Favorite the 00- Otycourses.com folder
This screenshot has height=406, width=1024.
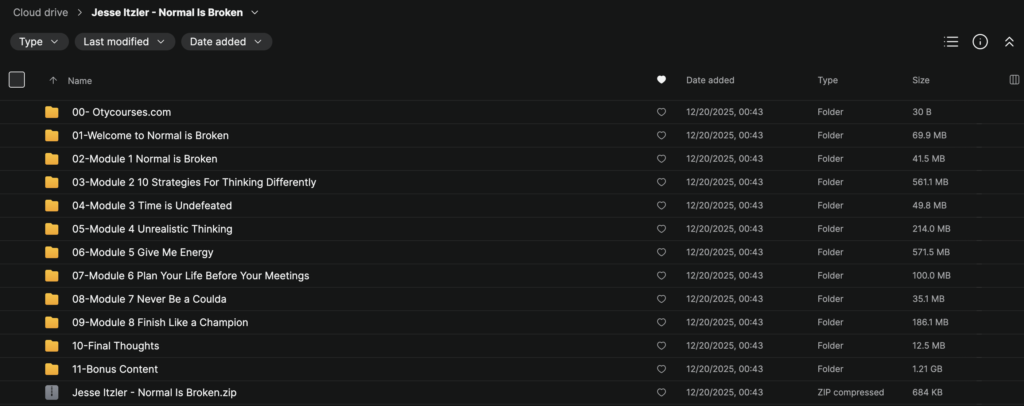point(661,112)
